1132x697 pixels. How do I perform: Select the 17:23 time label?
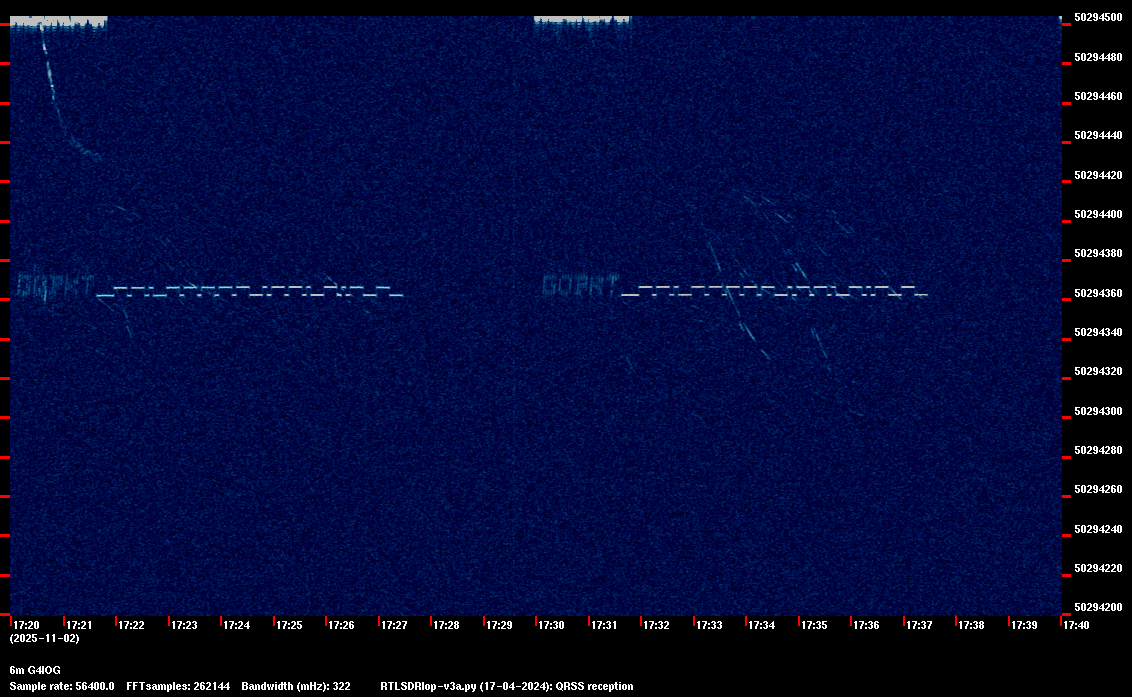pos(184,625)
